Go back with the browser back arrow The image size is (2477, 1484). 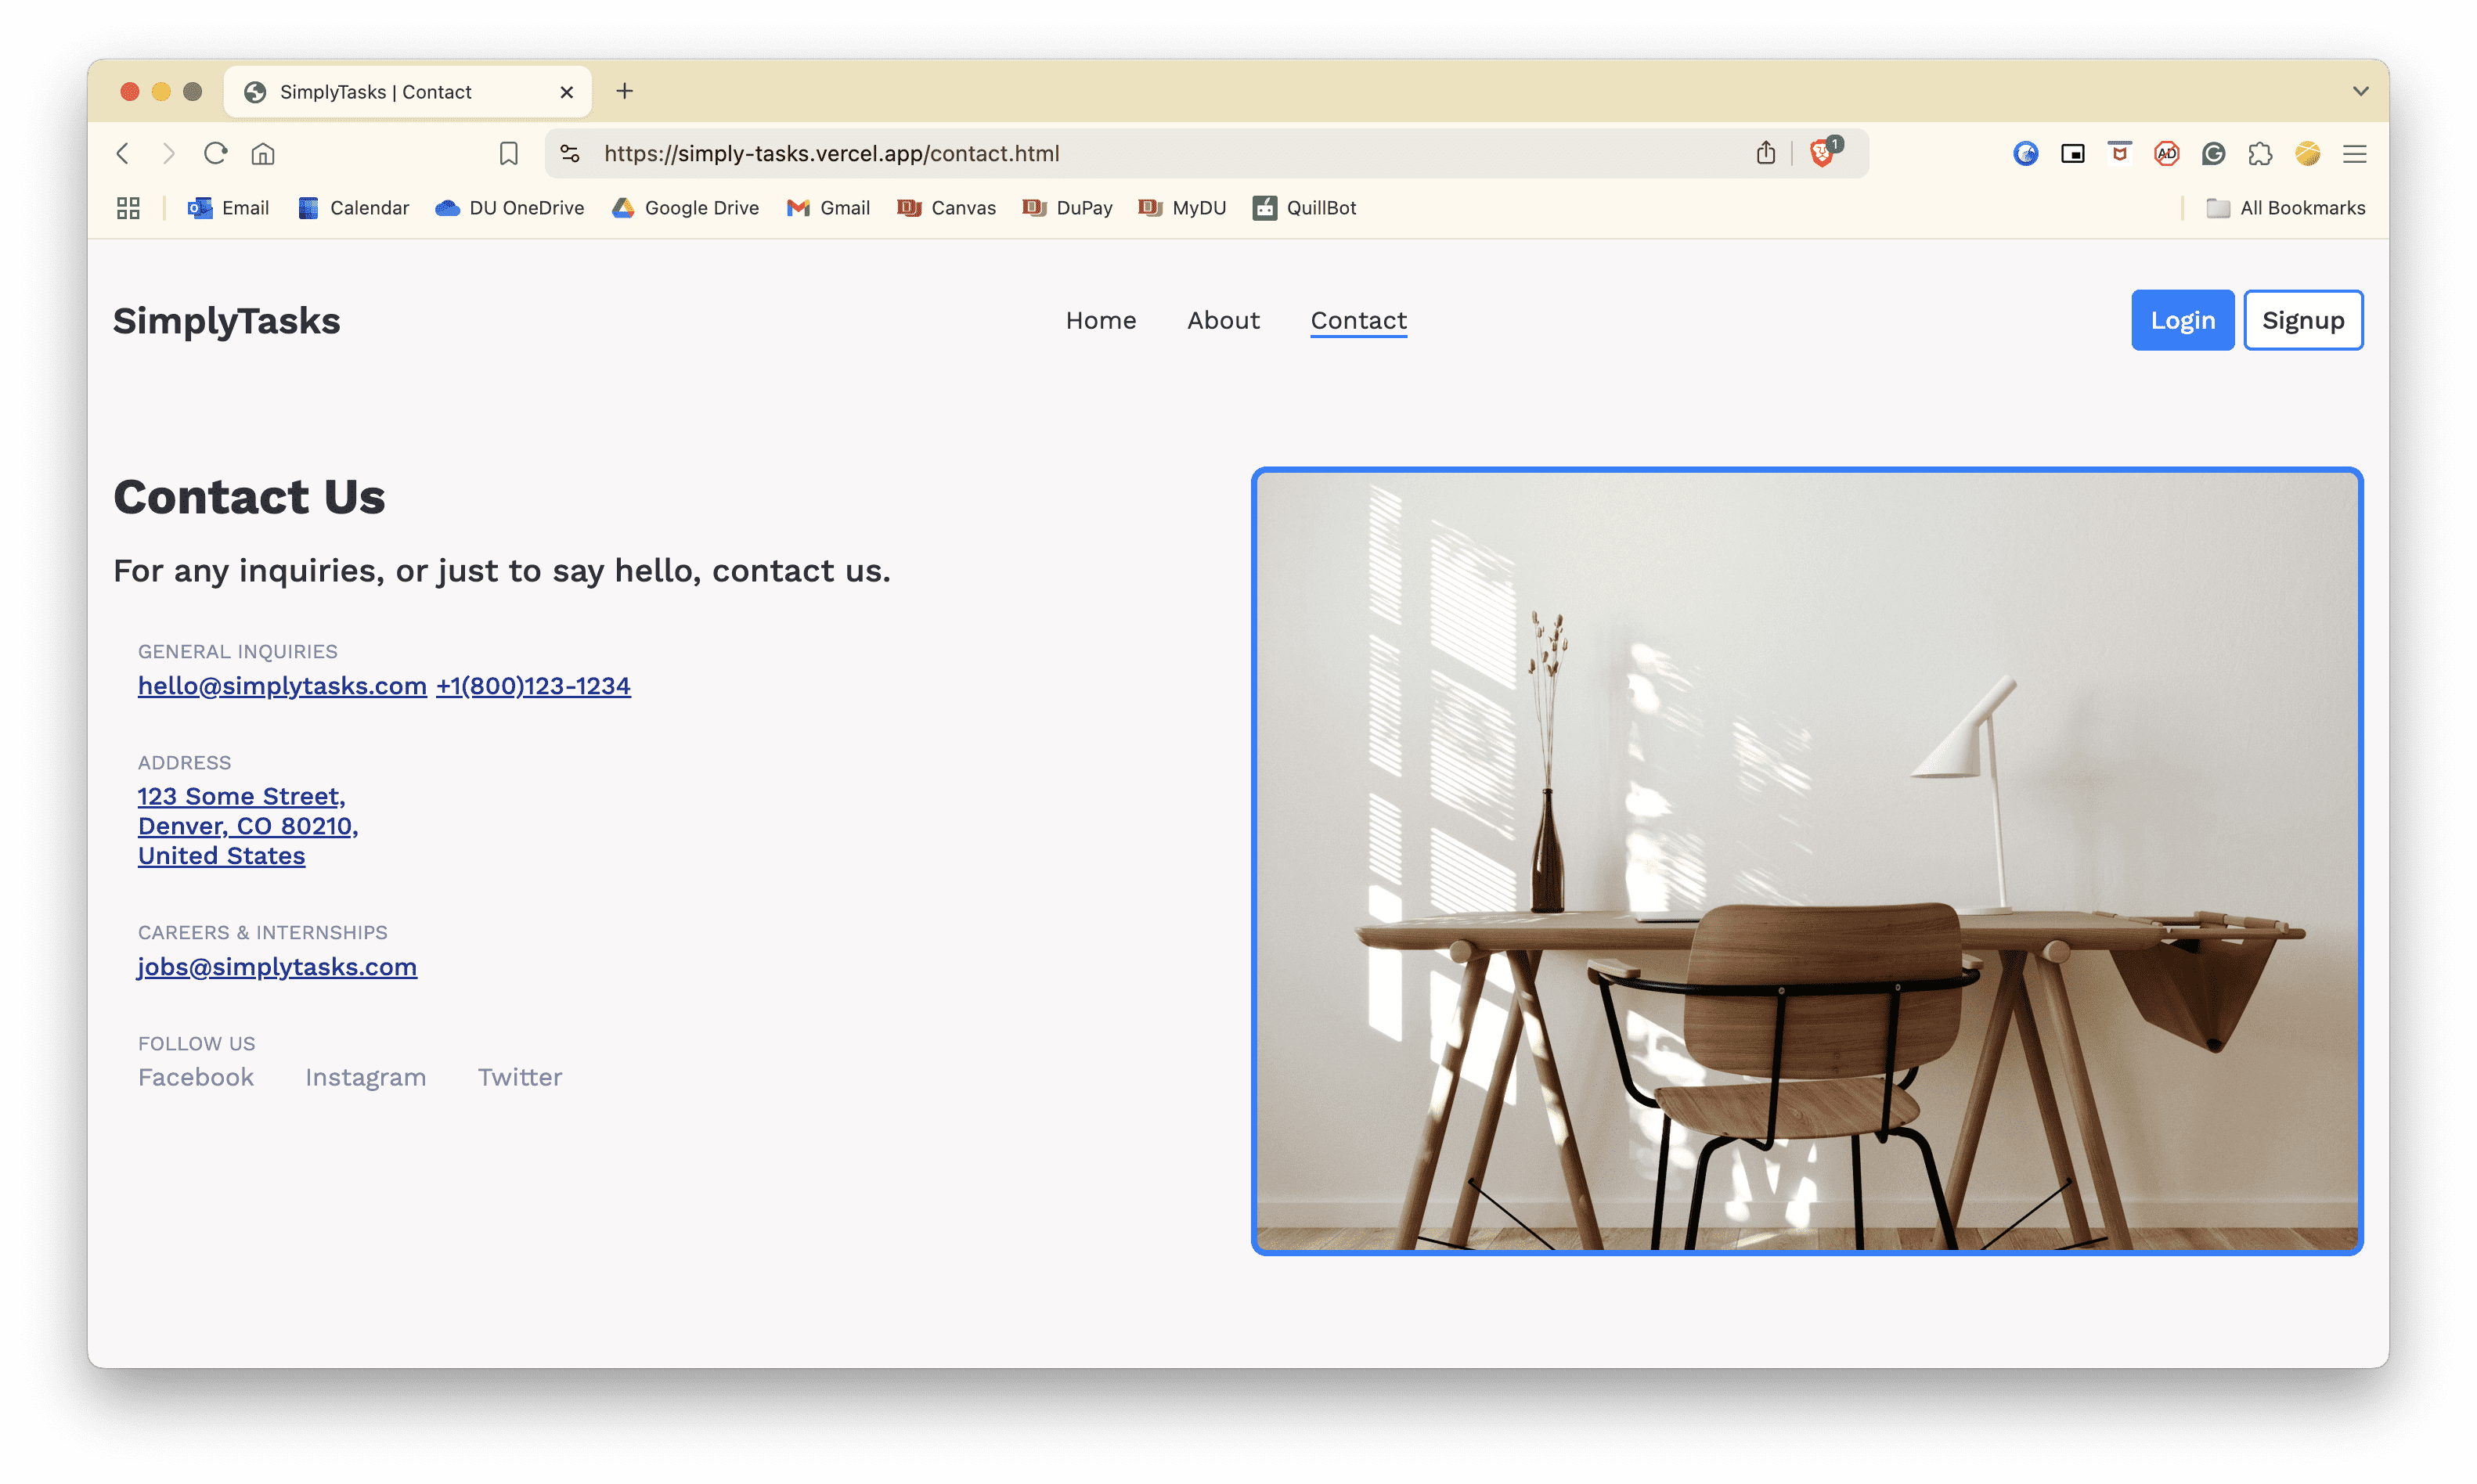click(123, 153)
